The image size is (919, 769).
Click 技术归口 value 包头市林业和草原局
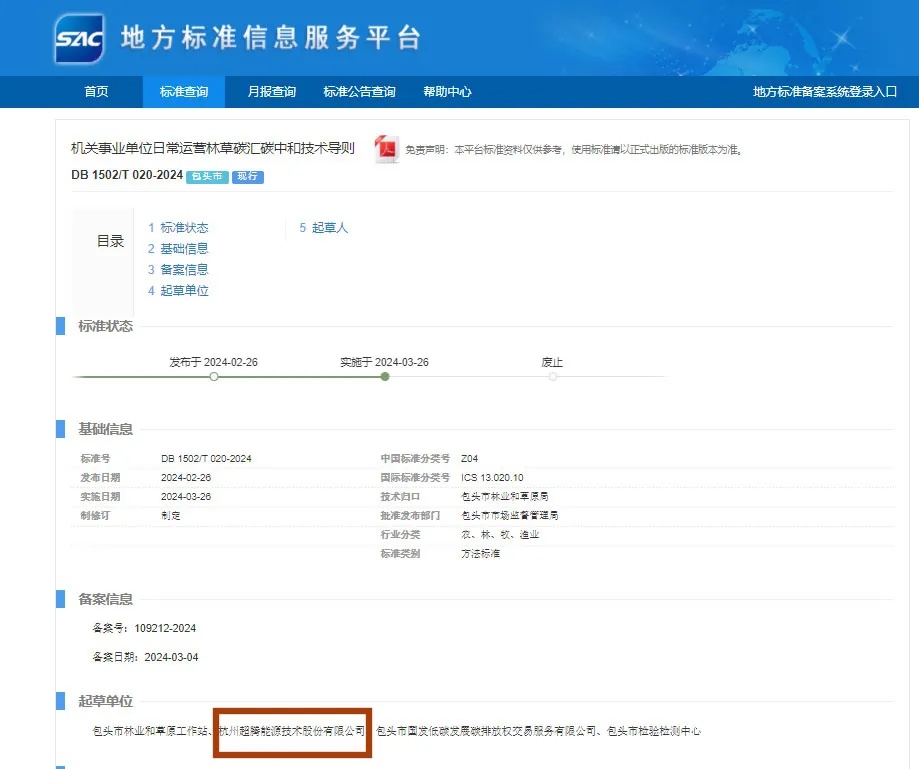(505, 496)
